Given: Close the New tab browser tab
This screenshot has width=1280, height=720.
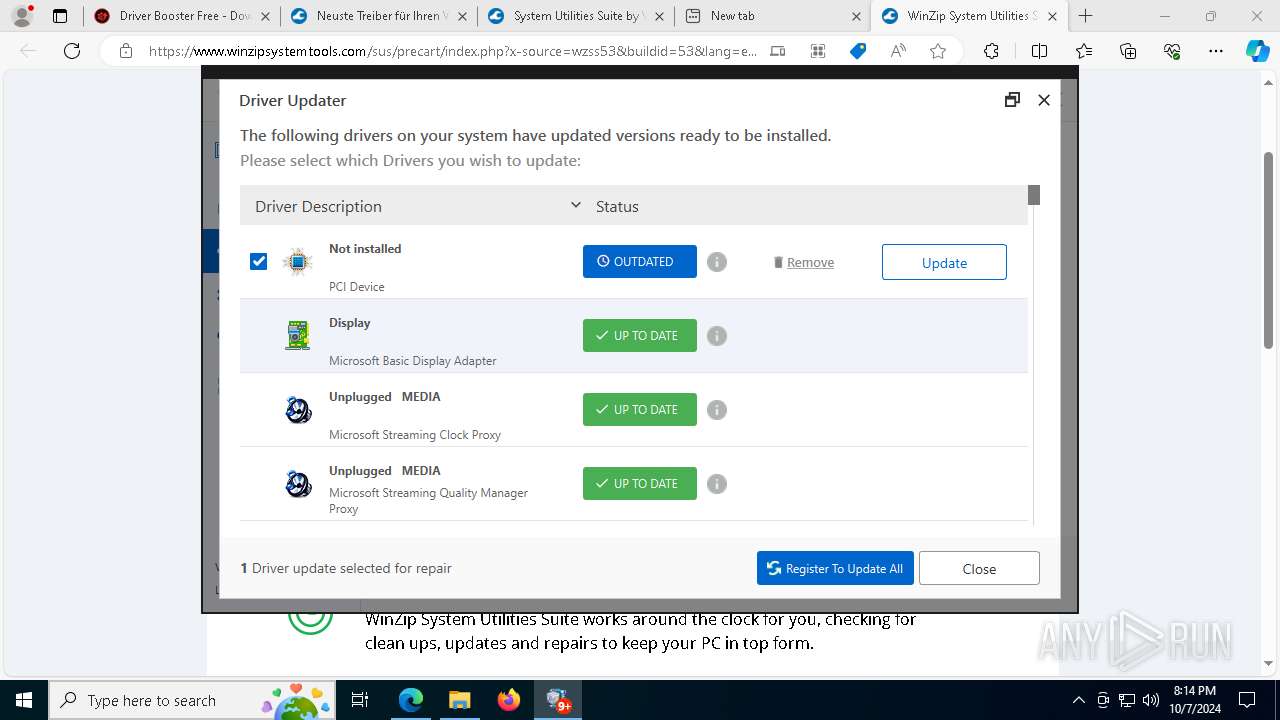Looking at the screenshot, I should pos(857,16).
